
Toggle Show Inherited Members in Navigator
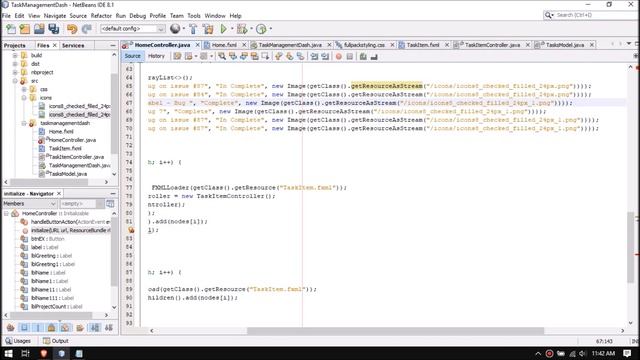pyautogui.click(x=10, y=327)
